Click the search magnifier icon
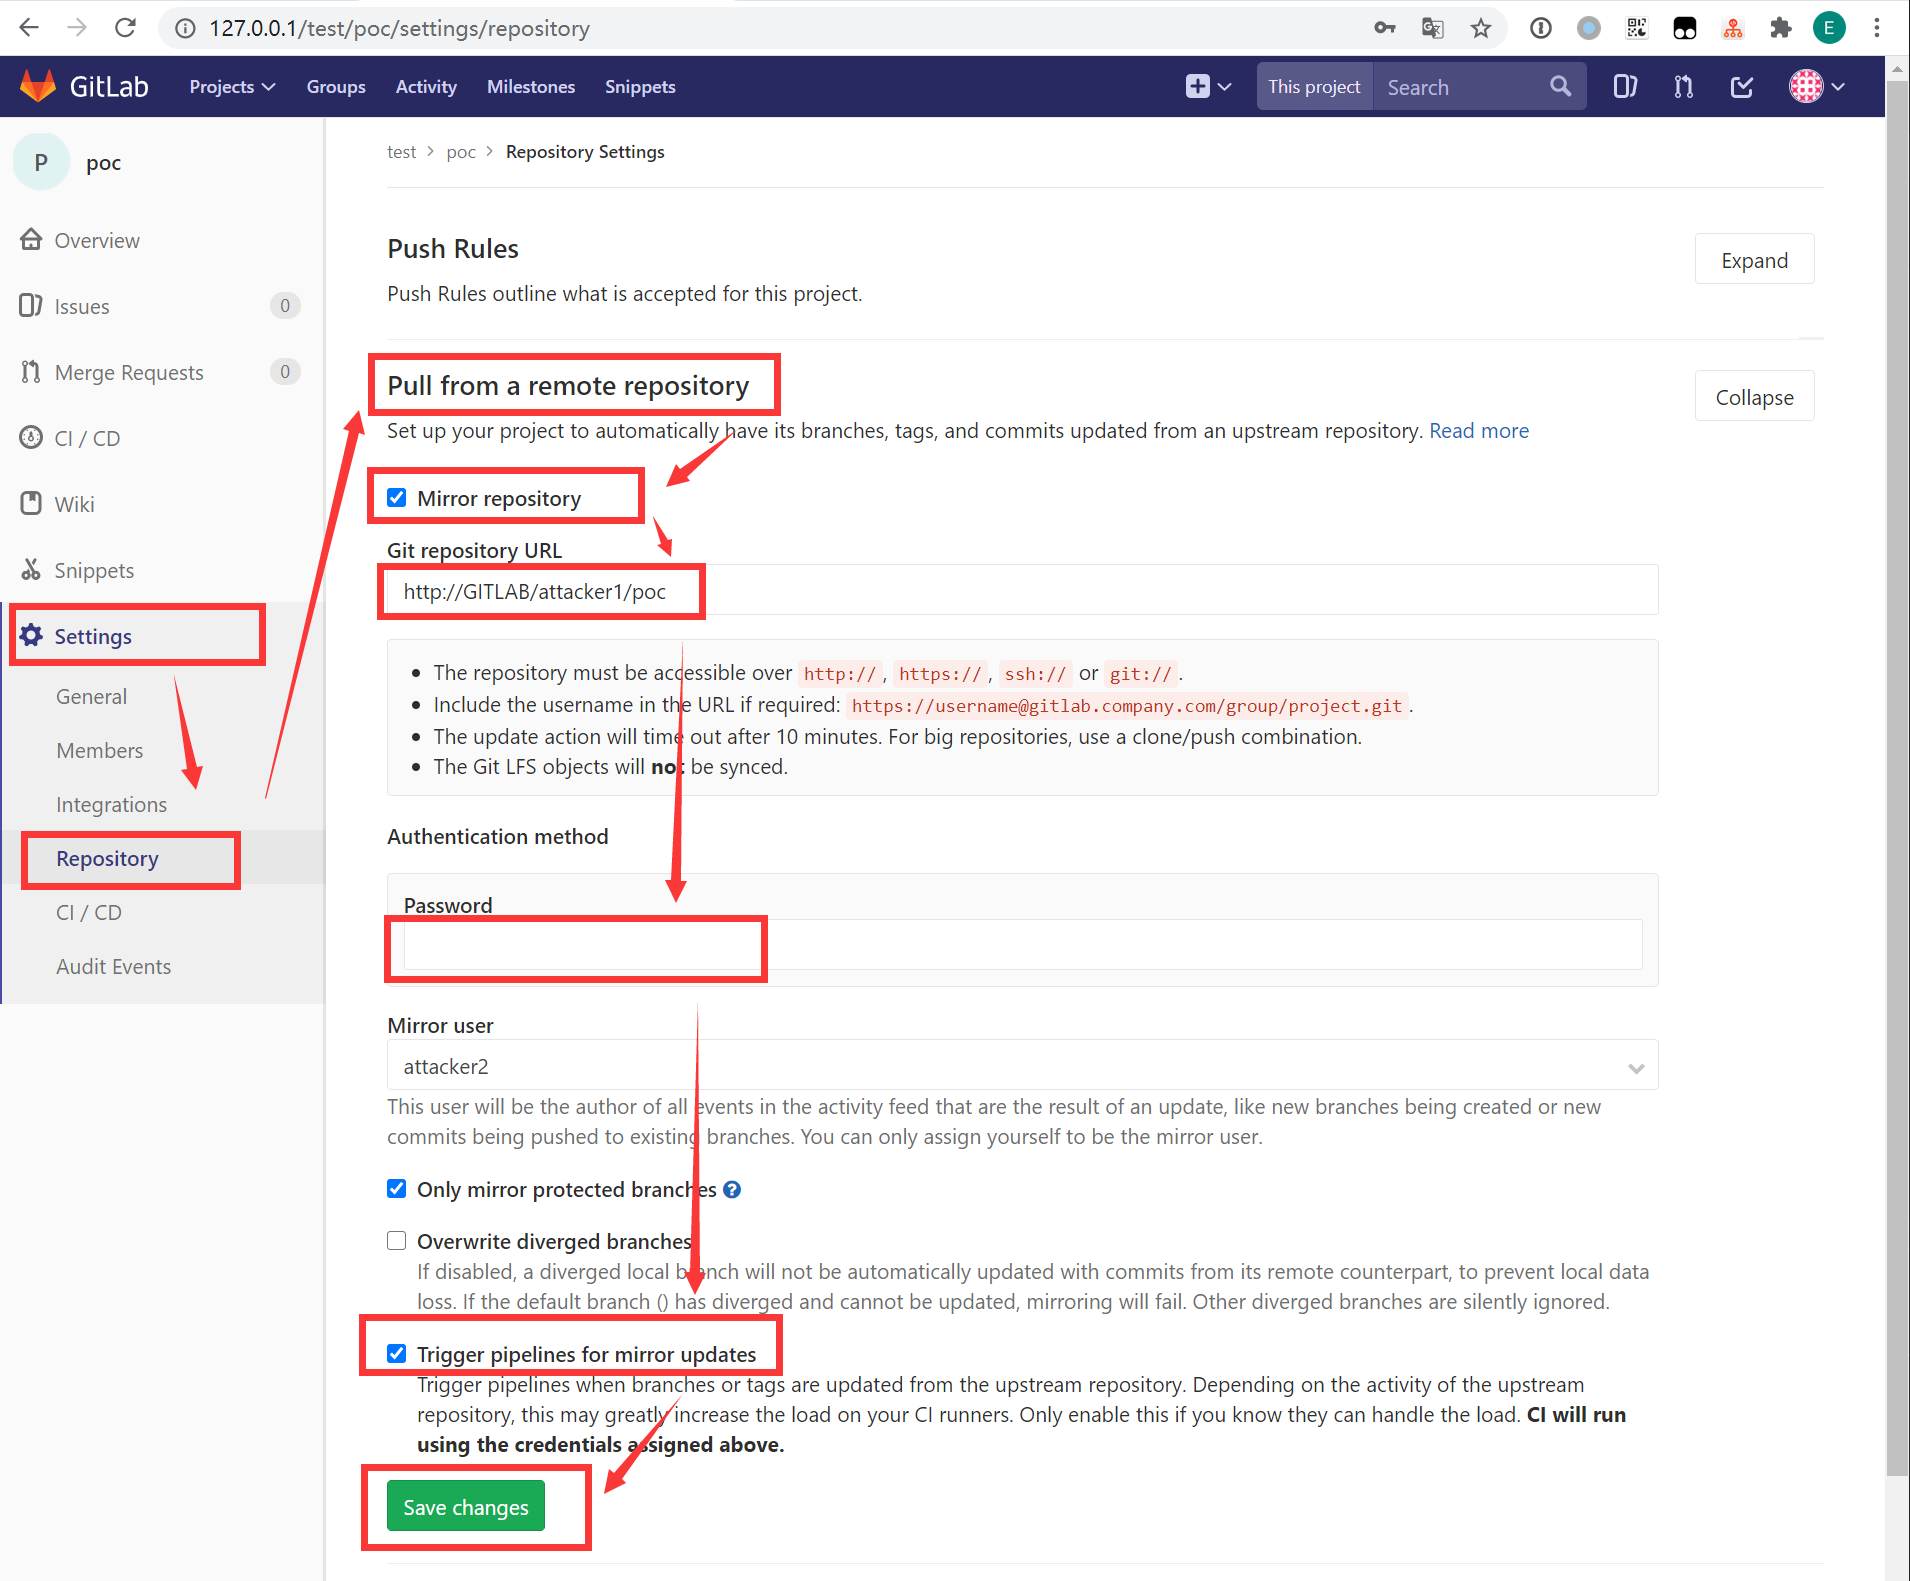Image resolution: width=1910 pixels, height=1581 pixels. pyautogui.click(x=1560, y=86)
